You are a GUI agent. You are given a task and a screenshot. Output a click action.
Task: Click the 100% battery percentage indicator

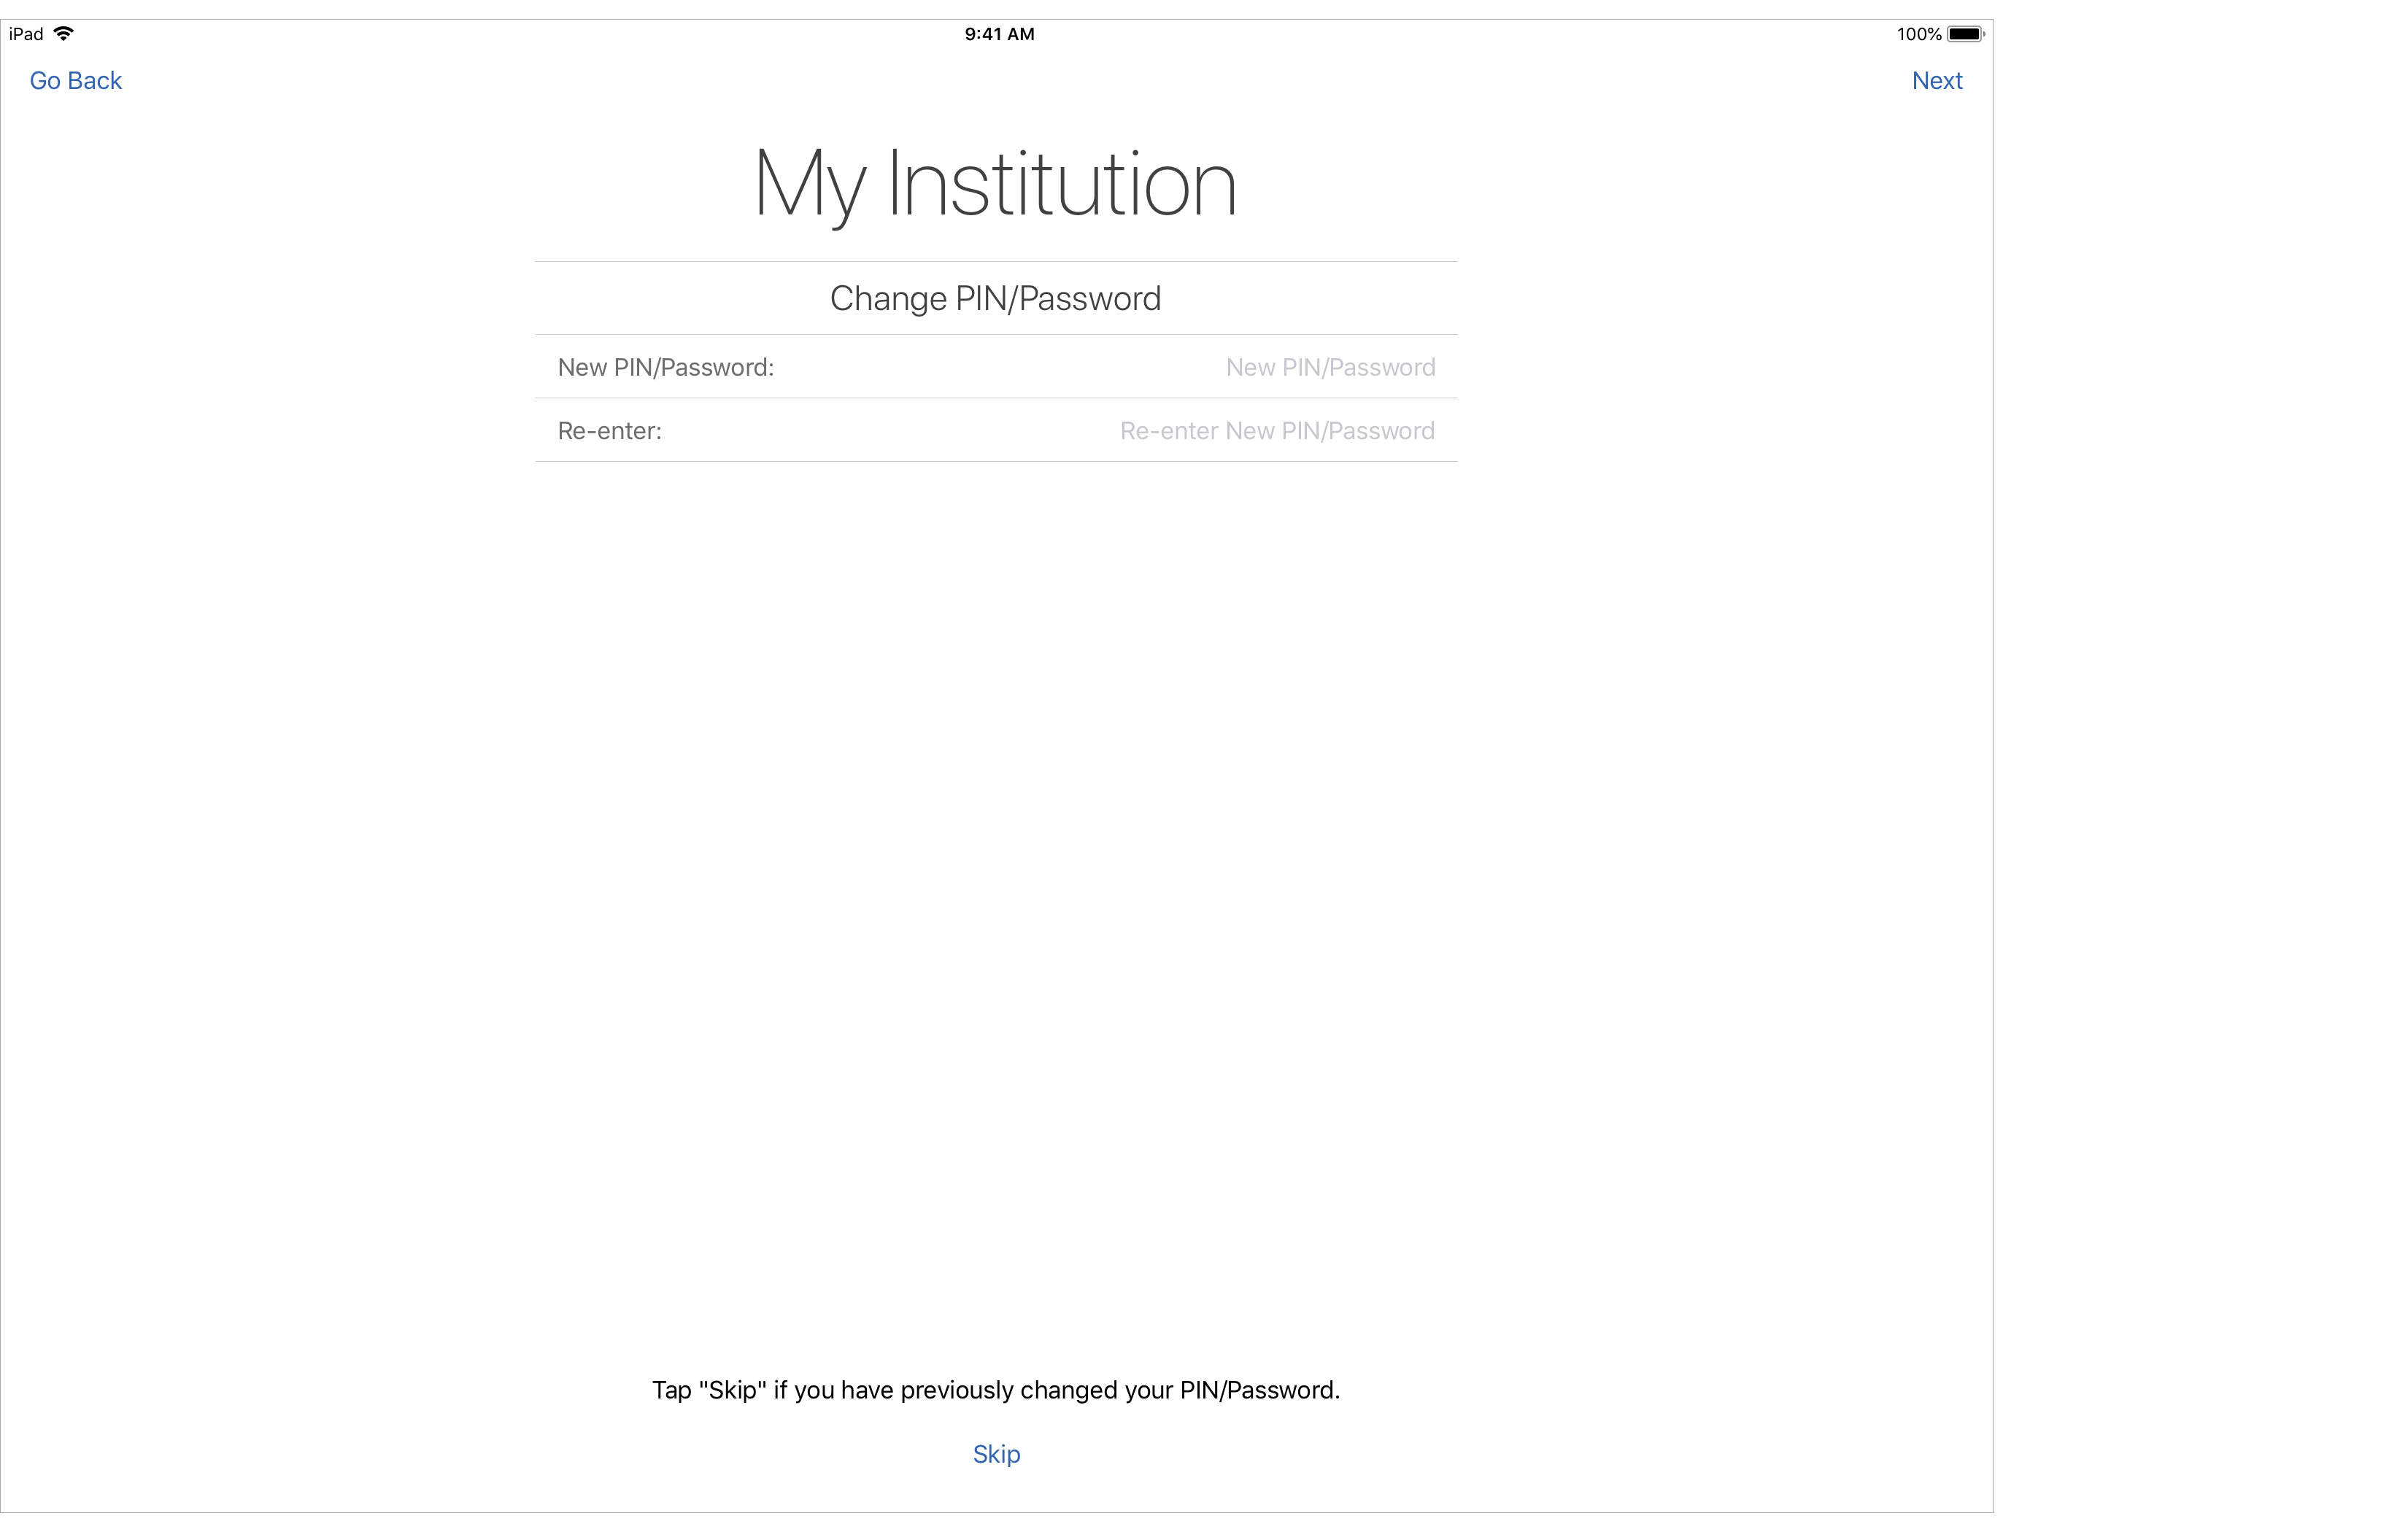tap(1918, 33)
